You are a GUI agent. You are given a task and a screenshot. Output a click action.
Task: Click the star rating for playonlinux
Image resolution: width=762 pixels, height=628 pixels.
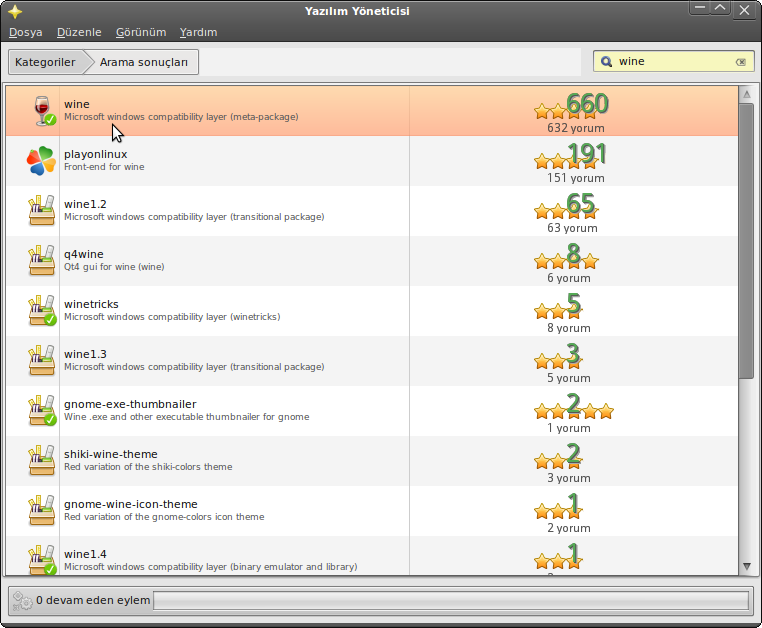click(x=566, y=161)
